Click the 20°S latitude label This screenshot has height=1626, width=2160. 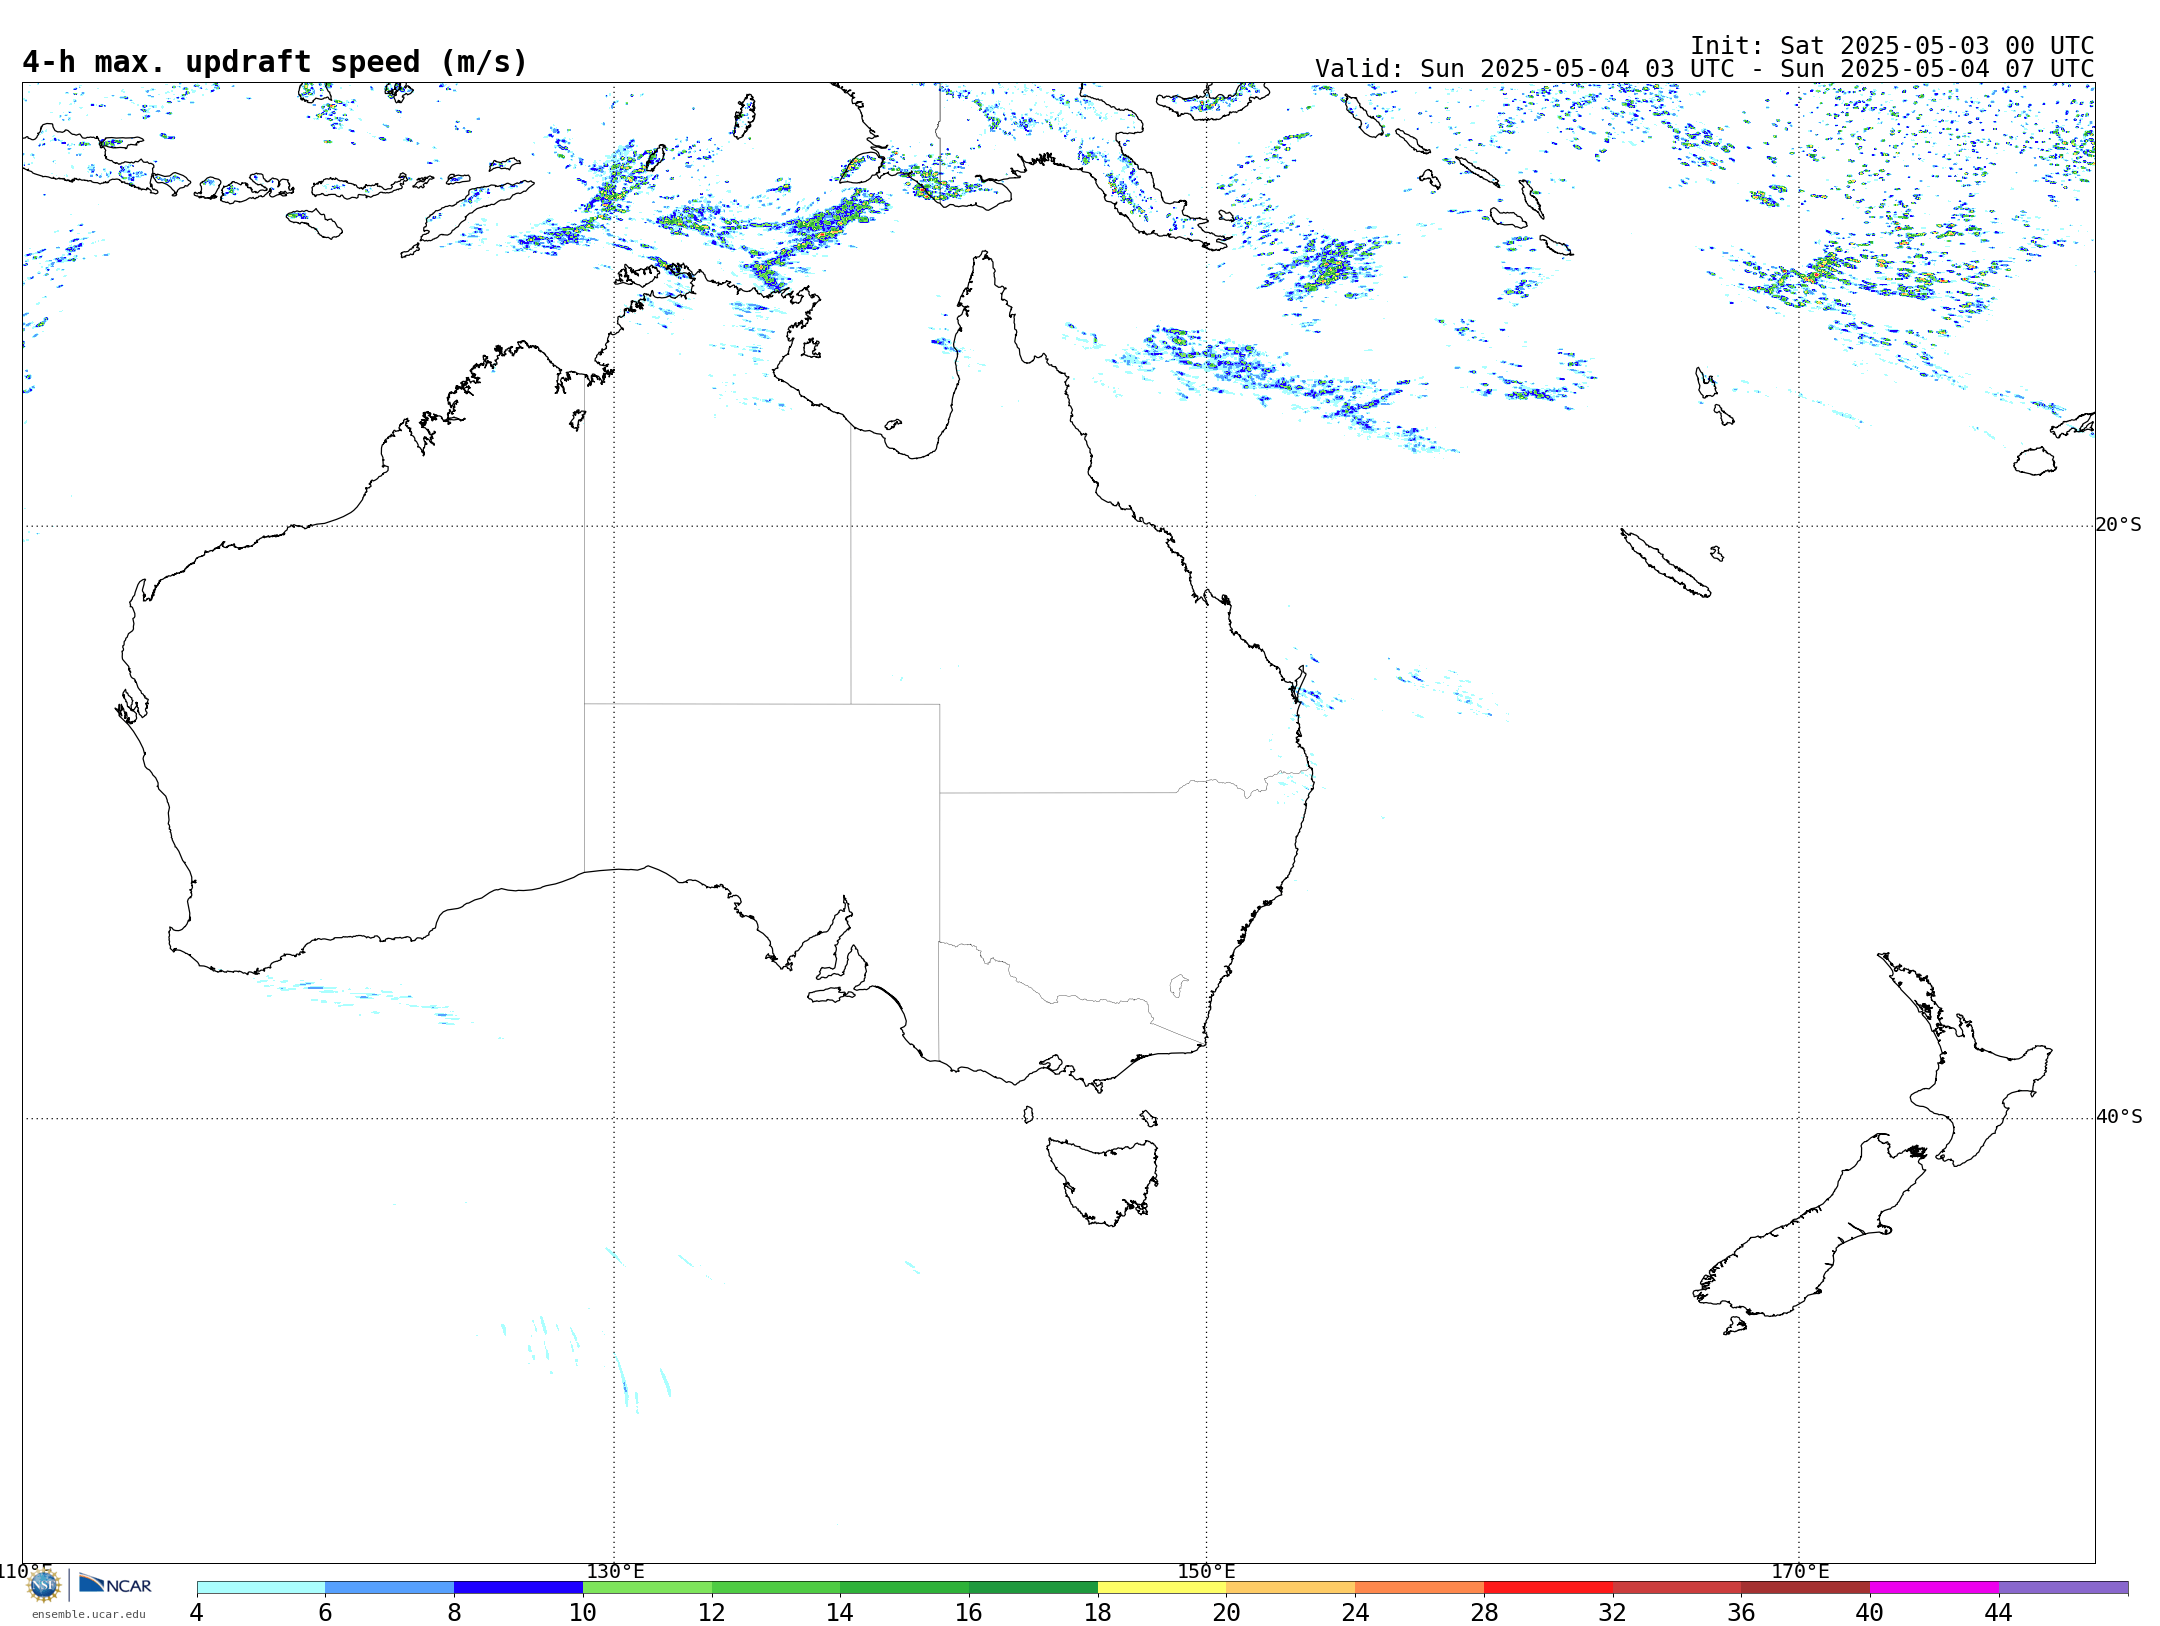[2118, 525]
